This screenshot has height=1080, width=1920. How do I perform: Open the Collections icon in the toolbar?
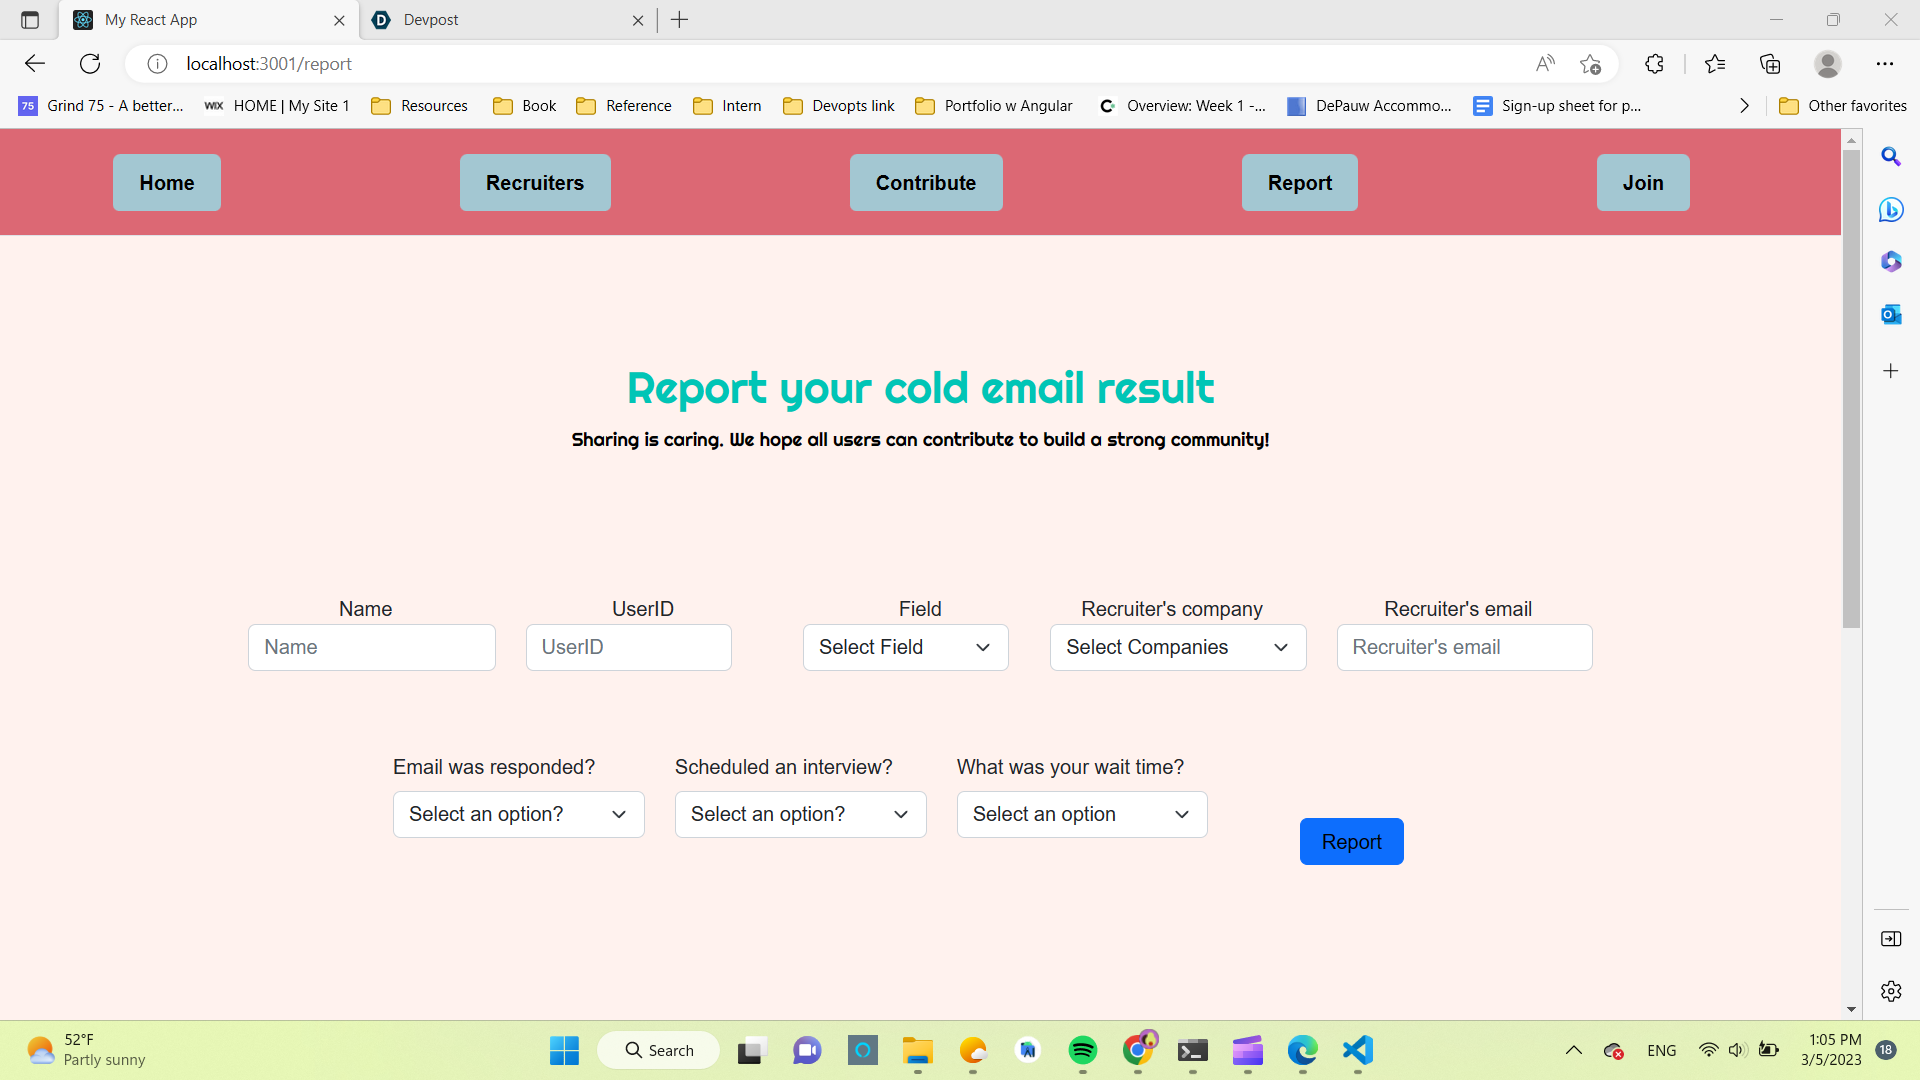pos(1770,64)
